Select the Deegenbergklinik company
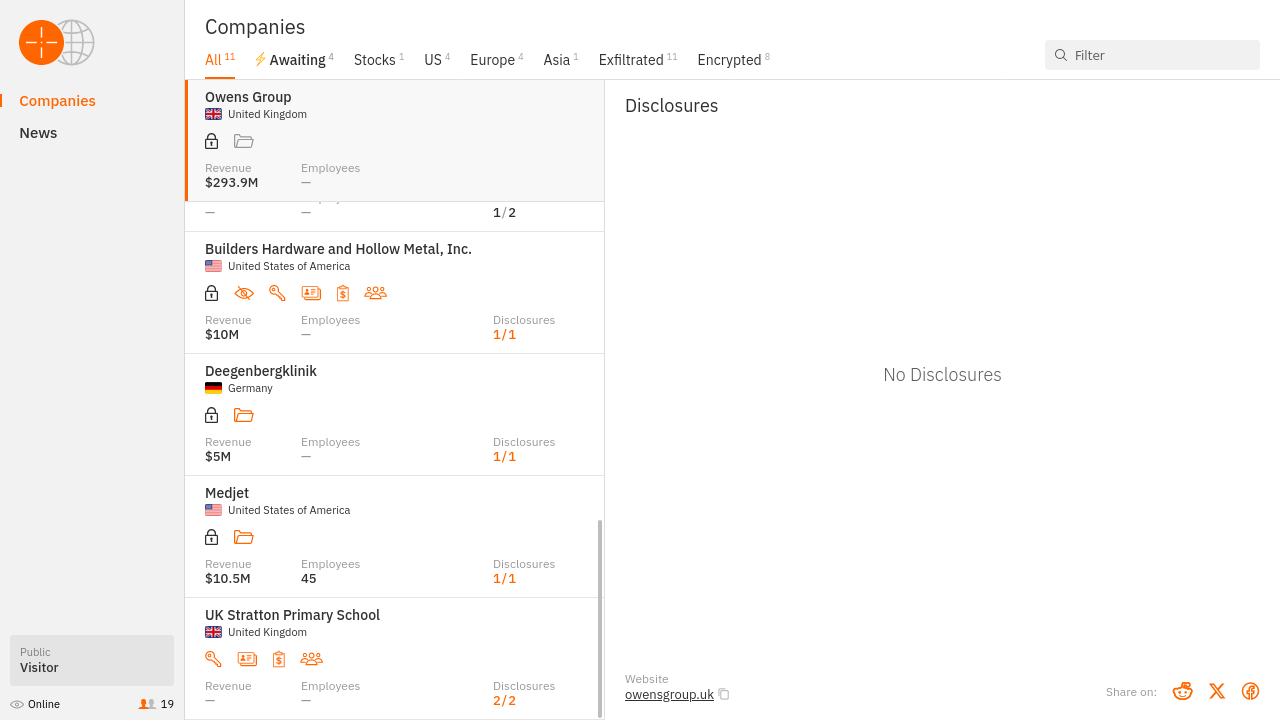The width and height of the screenshot is (1280, 720). [x=395, y=415]
